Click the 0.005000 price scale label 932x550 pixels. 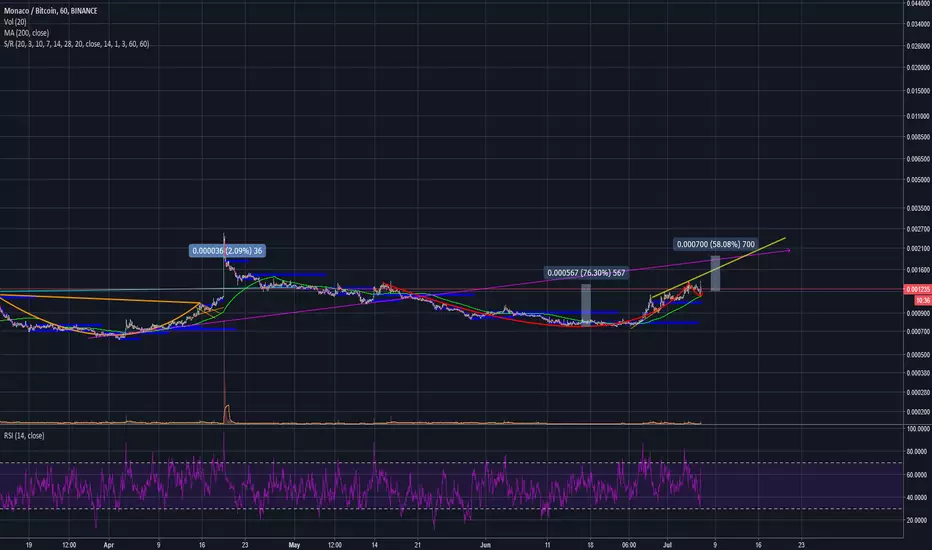point(918,180)
